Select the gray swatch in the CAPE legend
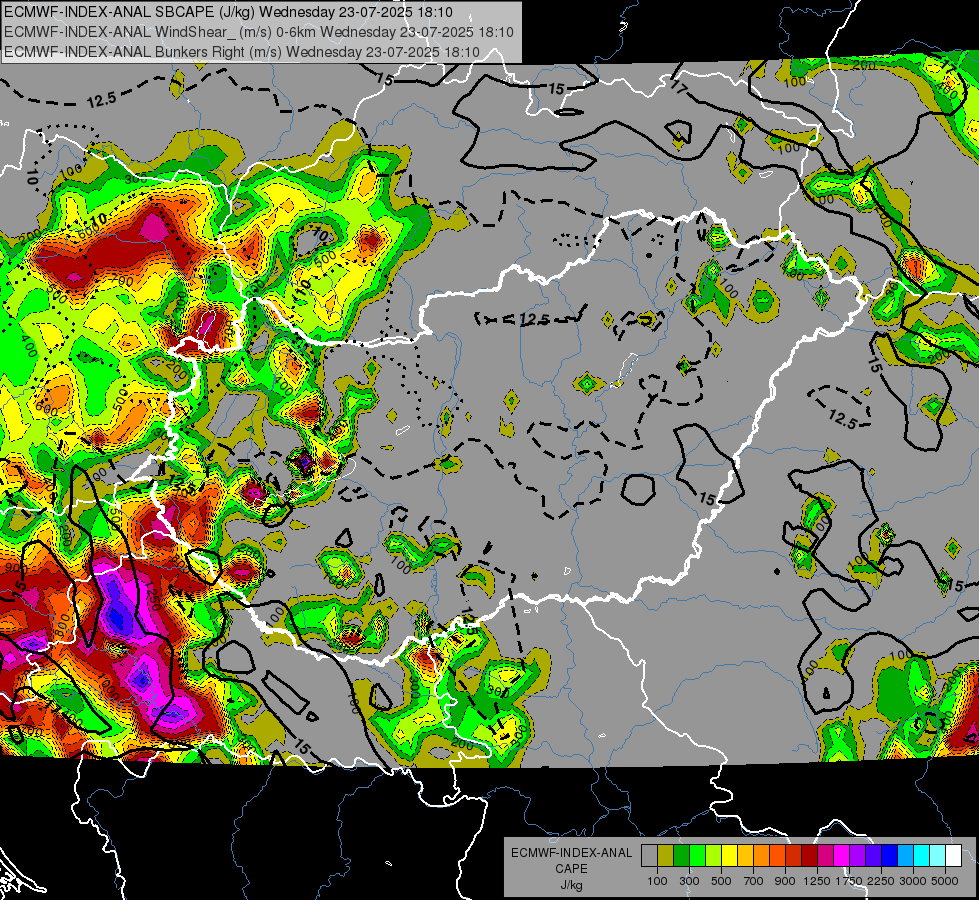This screenshot has height=900, width=979. (649, 855)
